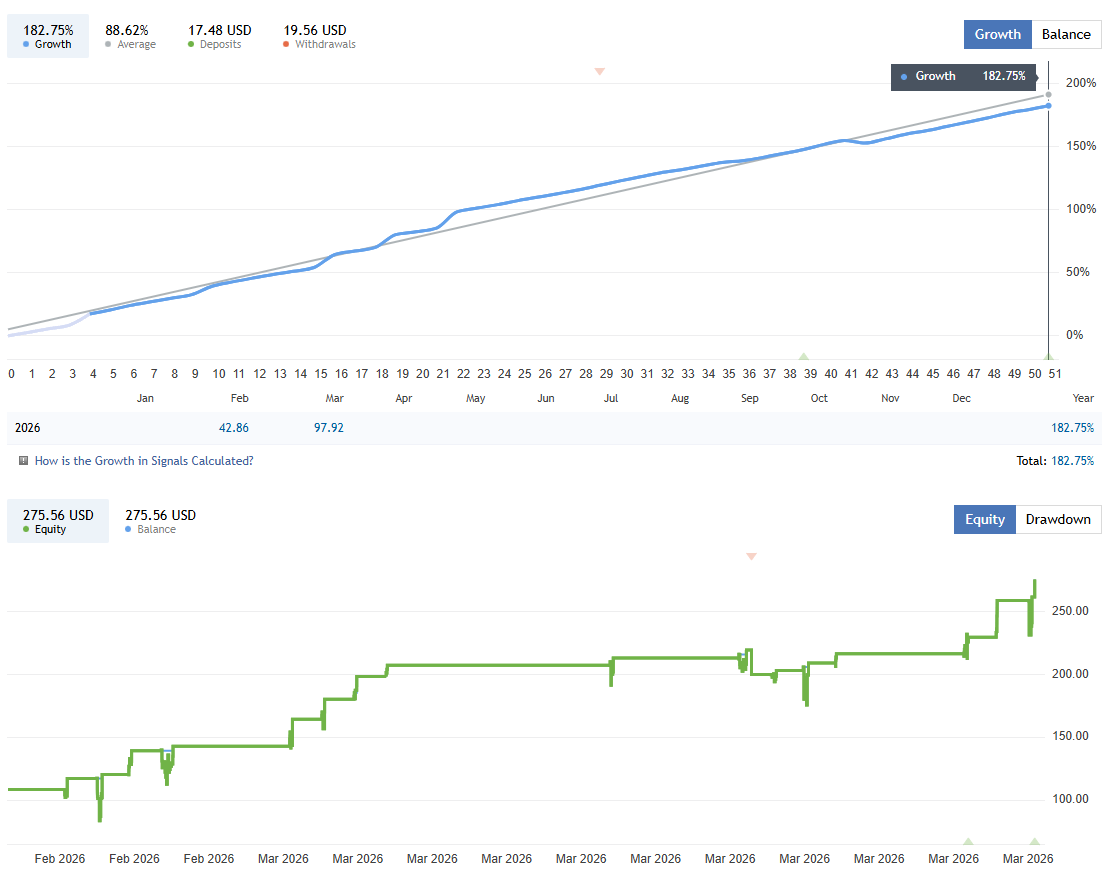This screenshot has height=880, width=1110.
Task: Click the Year column header
Action: tap(1083, 399)
